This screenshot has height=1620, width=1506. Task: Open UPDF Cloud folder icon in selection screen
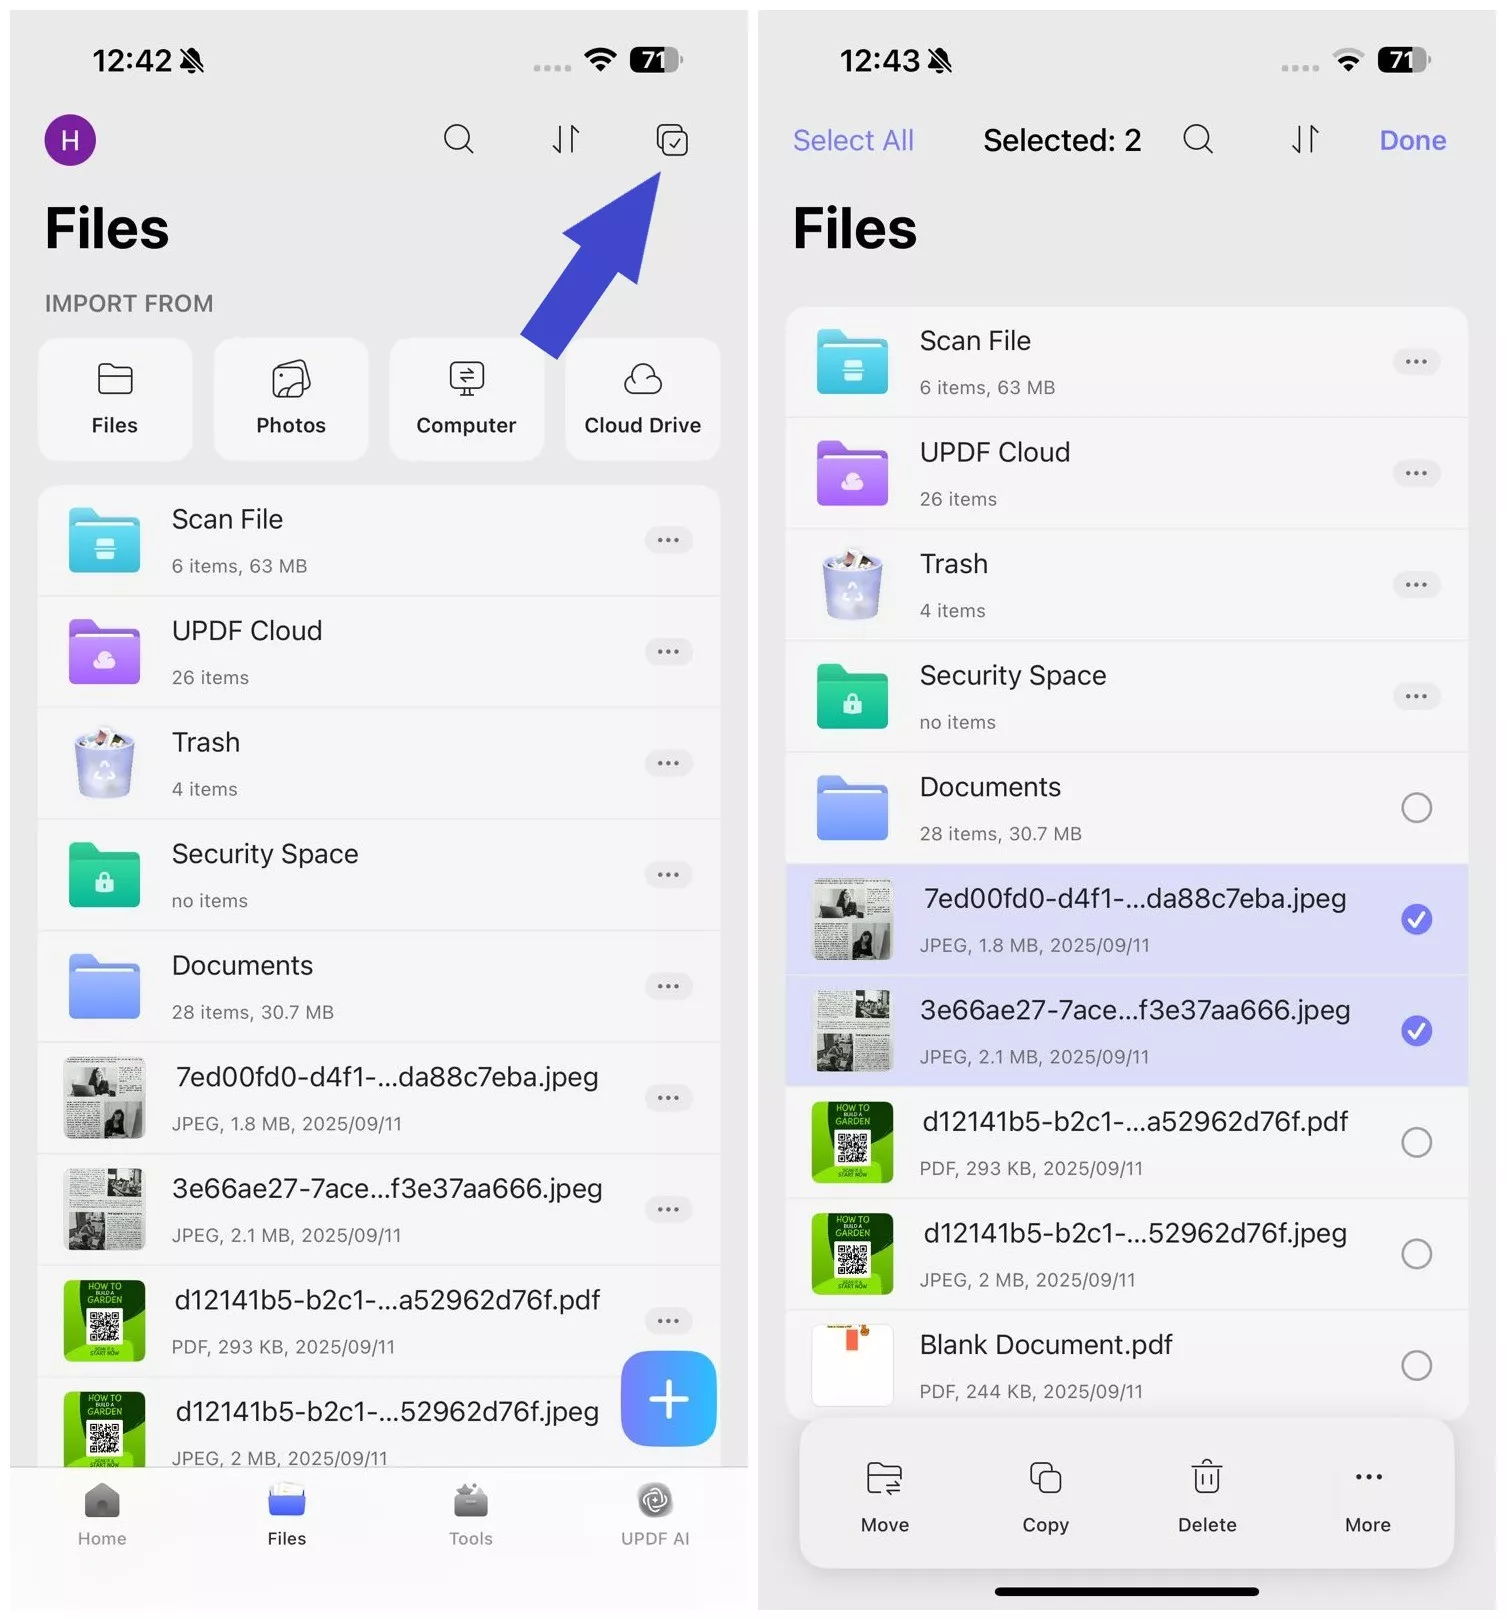[x=852, y=473]
